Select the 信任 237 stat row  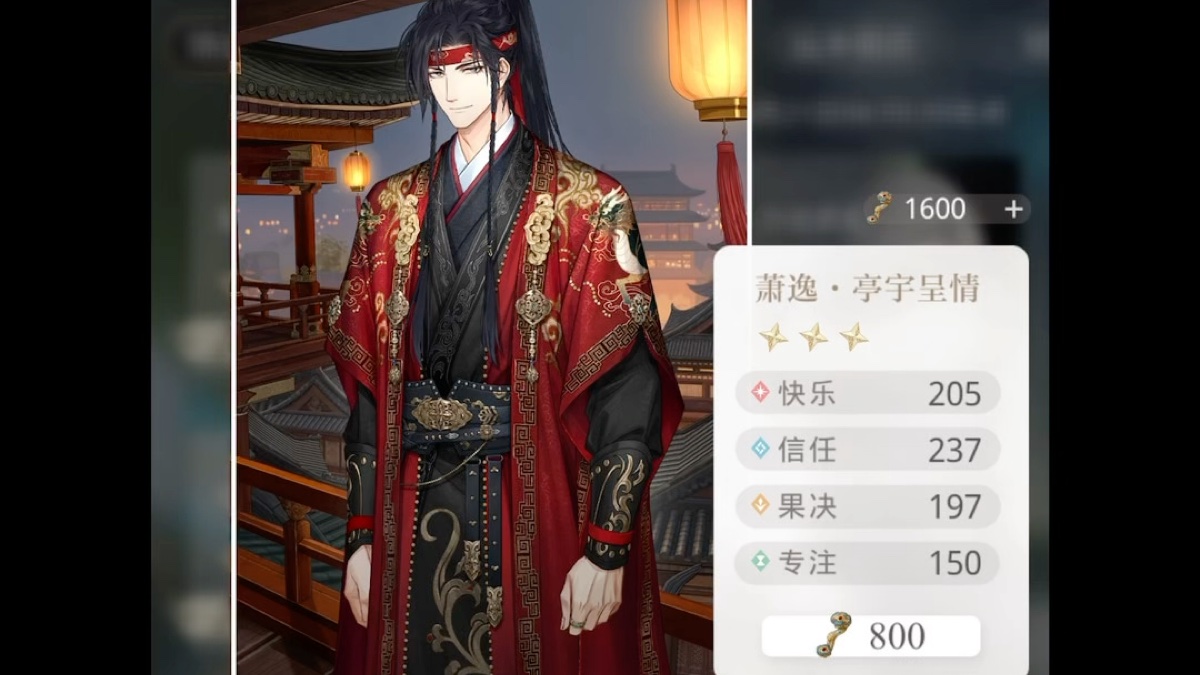tap(868, 450)
